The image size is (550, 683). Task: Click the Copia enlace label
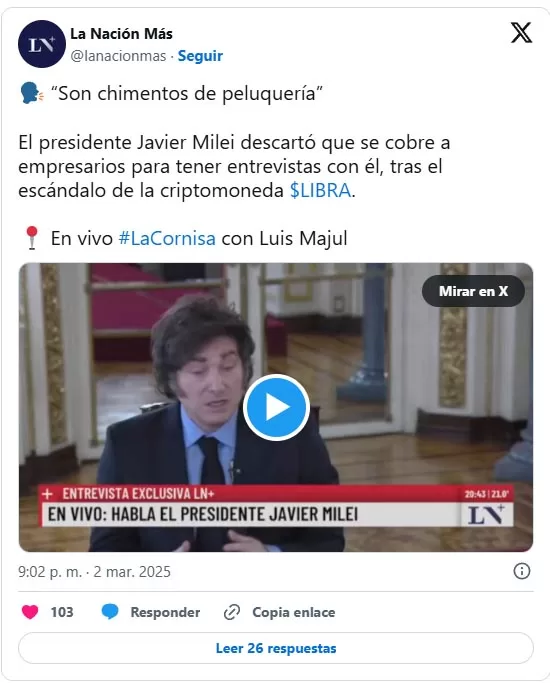pyautogui.click(x=294, y=612)
